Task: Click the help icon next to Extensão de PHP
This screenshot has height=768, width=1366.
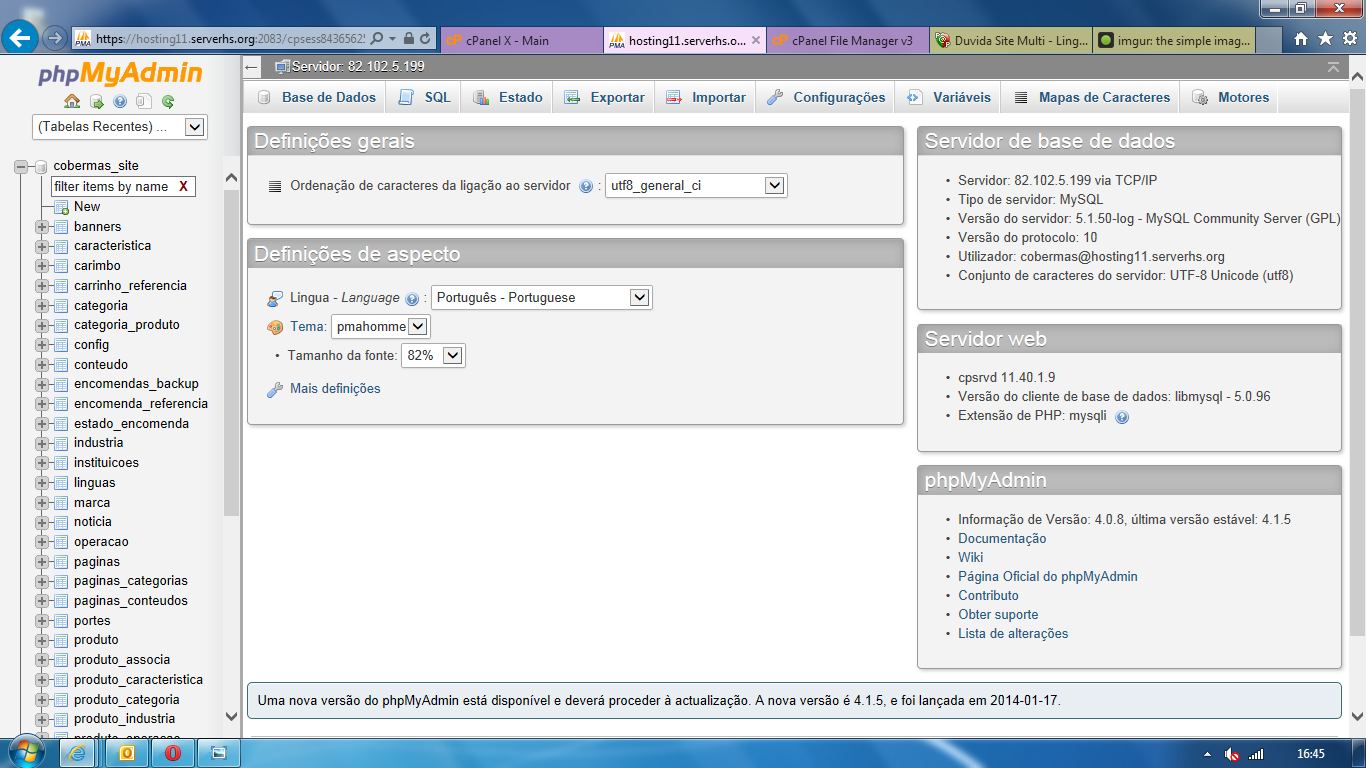Action: click(1122, 417)
